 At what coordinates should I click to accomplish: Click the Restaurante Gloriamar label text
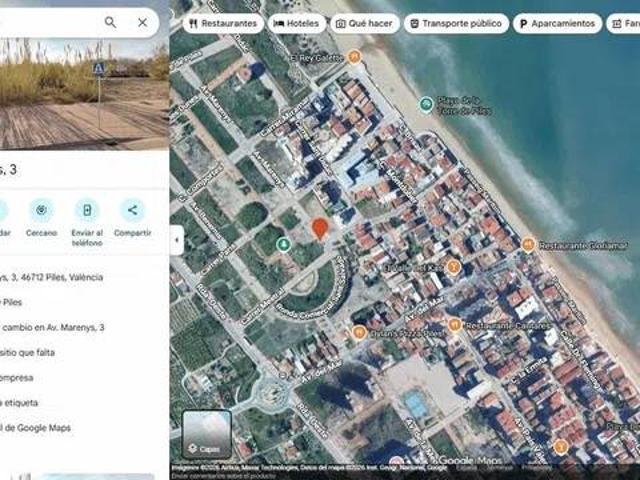[583, 245]
